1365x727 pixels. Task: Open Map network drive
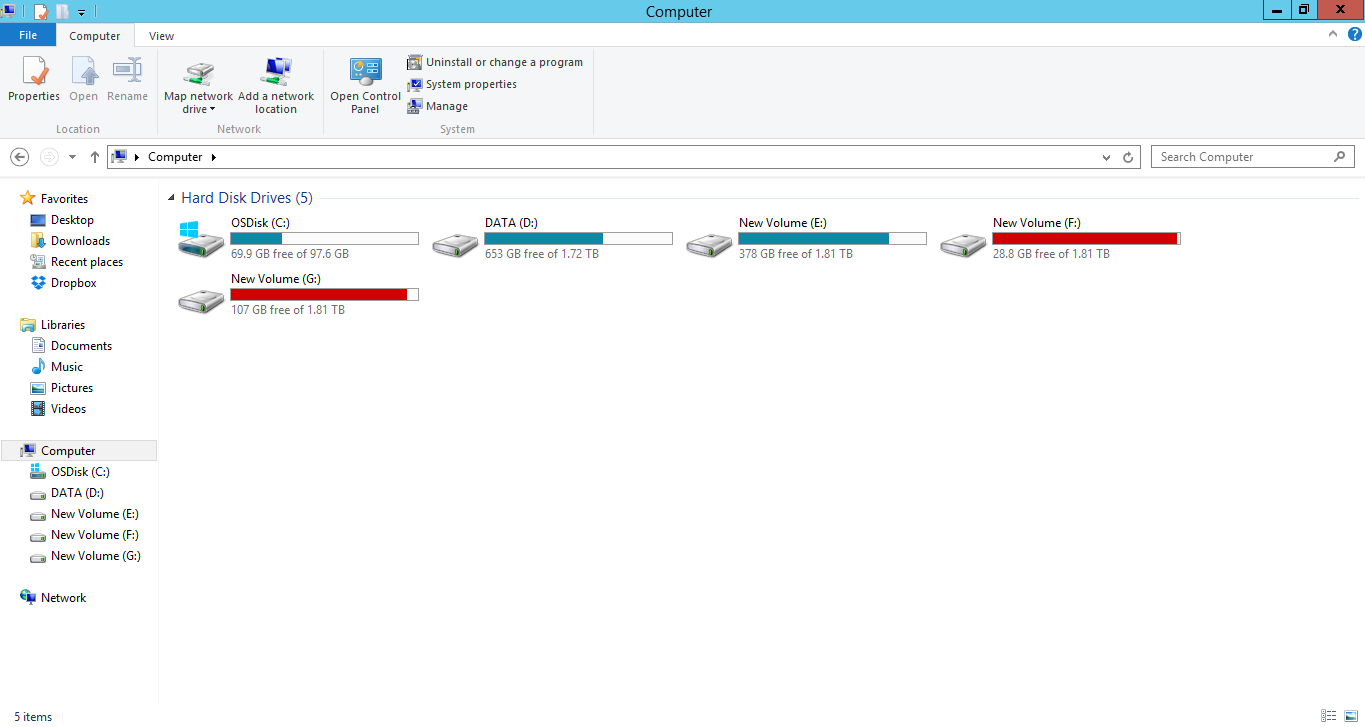click(x=198, y=86)
